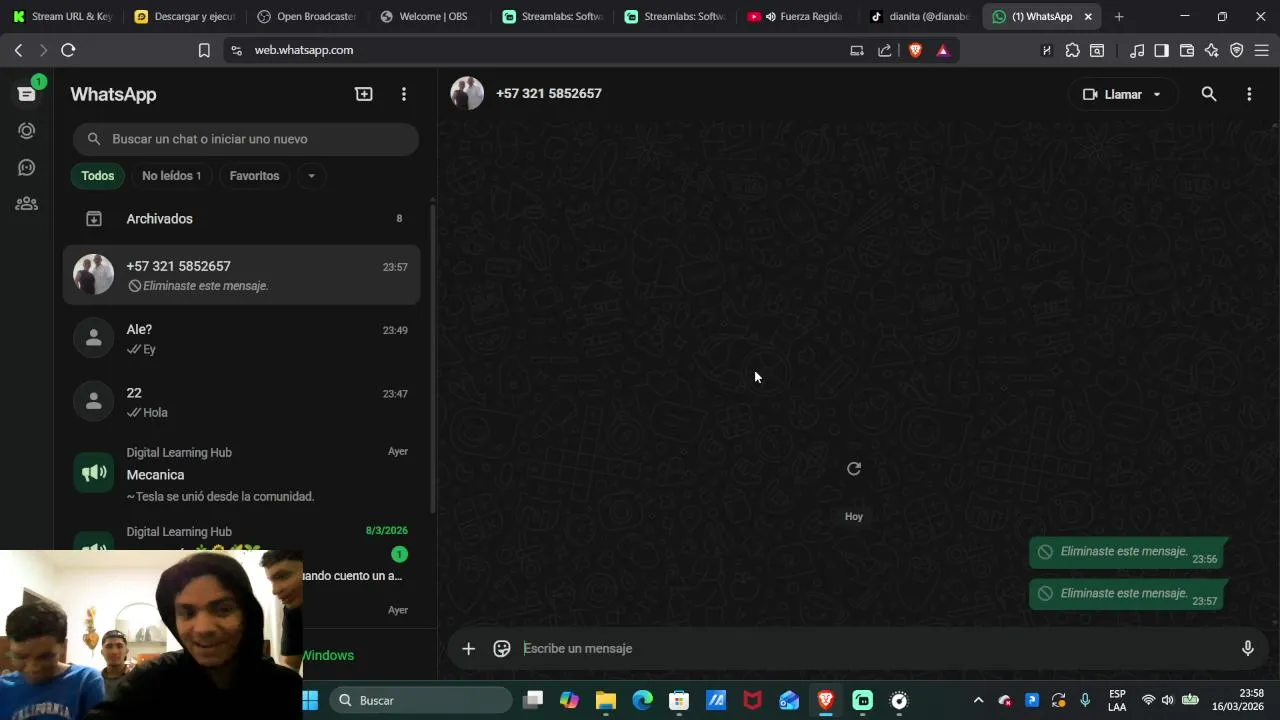Open the Mecanica community chat

click(x=241, y=474)
